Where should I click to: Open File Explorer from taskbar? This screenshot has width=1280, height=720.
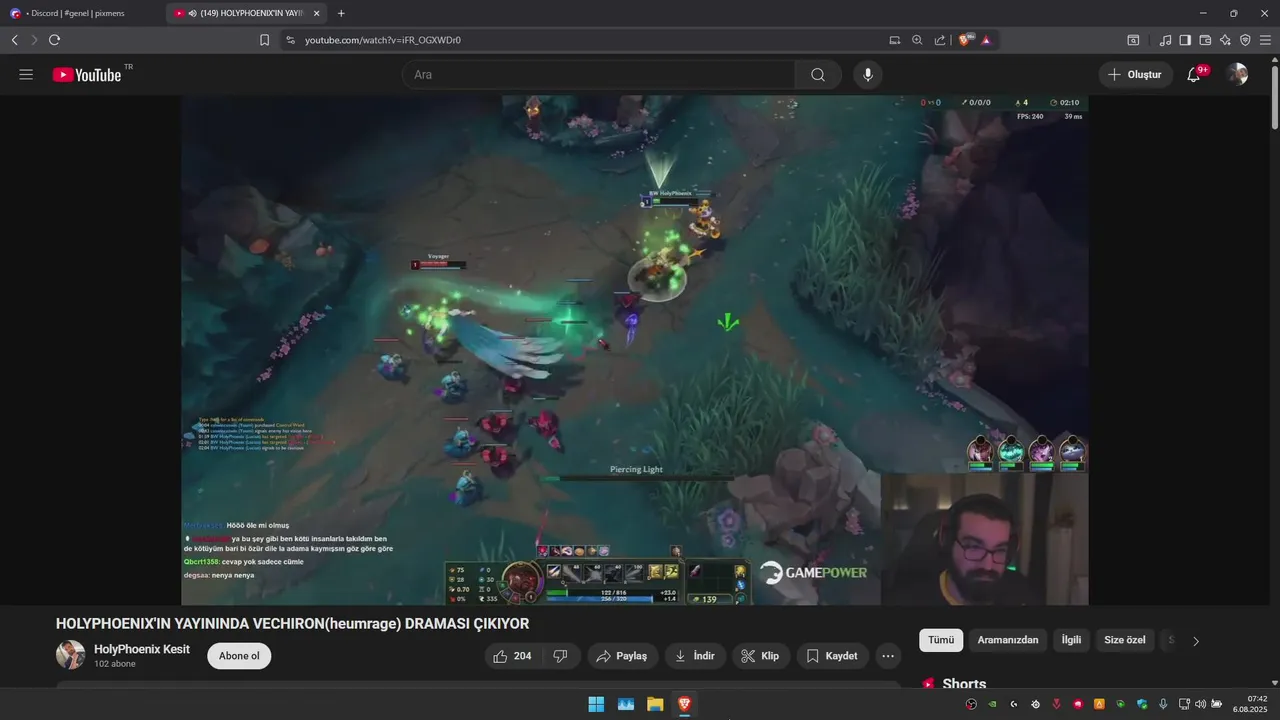coord(655,704)
